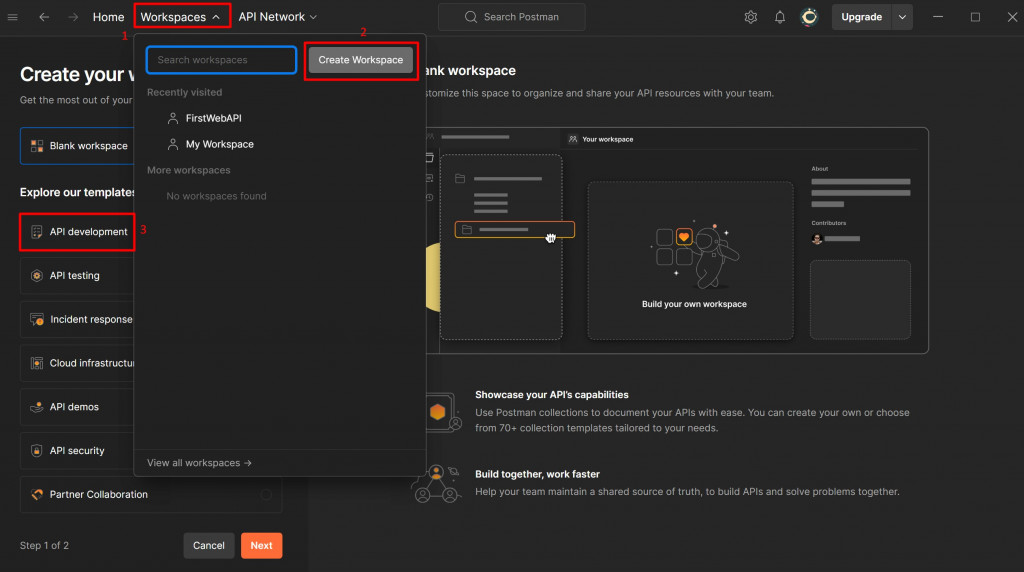1024x572 pixels.
Task: Click the 'Recently visited' heading
Action: tap(184, 92)
